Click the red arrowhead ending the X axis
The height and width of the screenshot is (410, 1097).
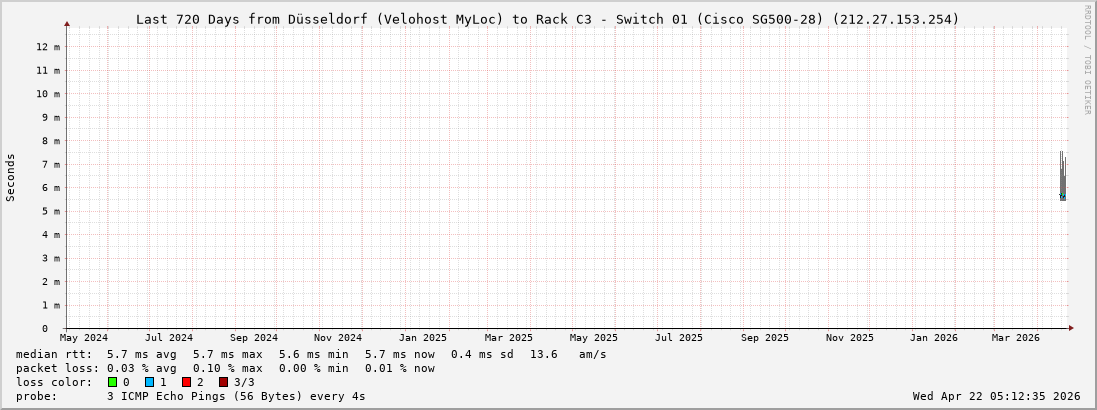pyautogui.click(x=1071, y=327)
